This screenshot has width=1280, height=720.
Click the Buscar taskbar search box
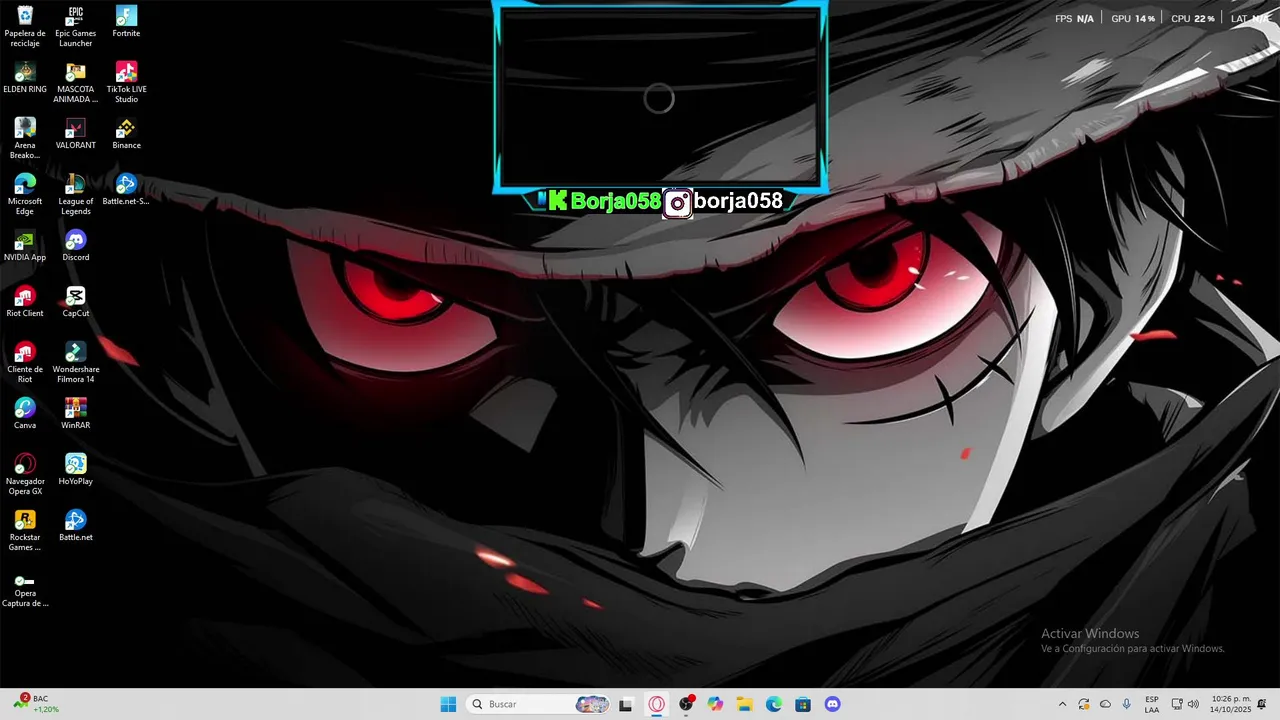point(538,704)
